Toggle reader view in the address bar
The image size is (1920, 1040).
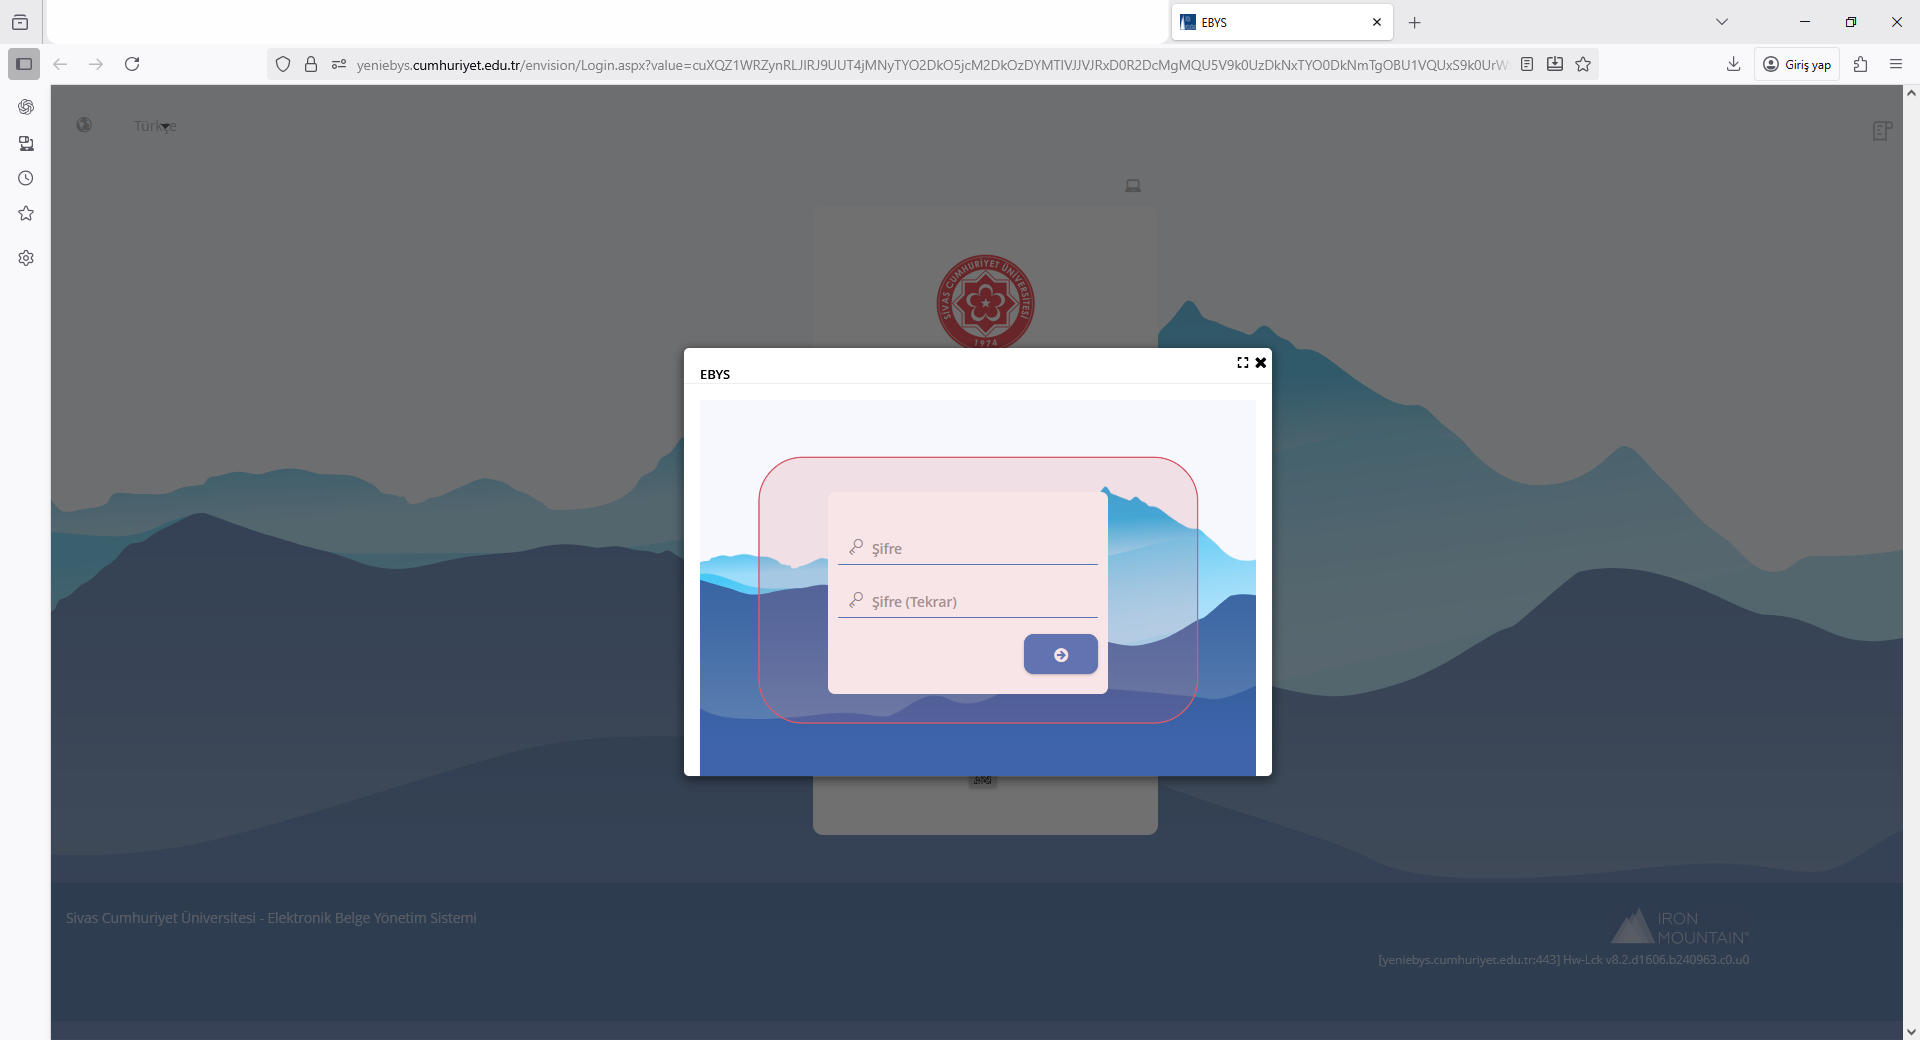point(1527,64)
